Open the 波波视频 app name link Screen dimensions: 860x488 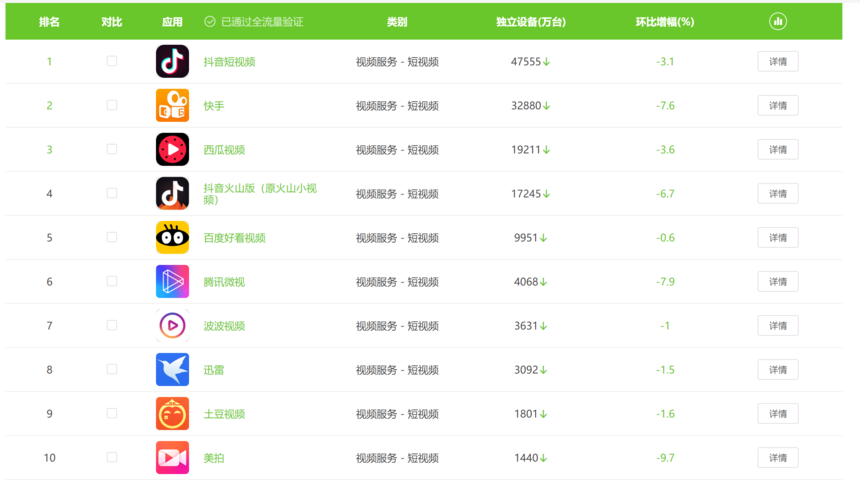(224, 326)
